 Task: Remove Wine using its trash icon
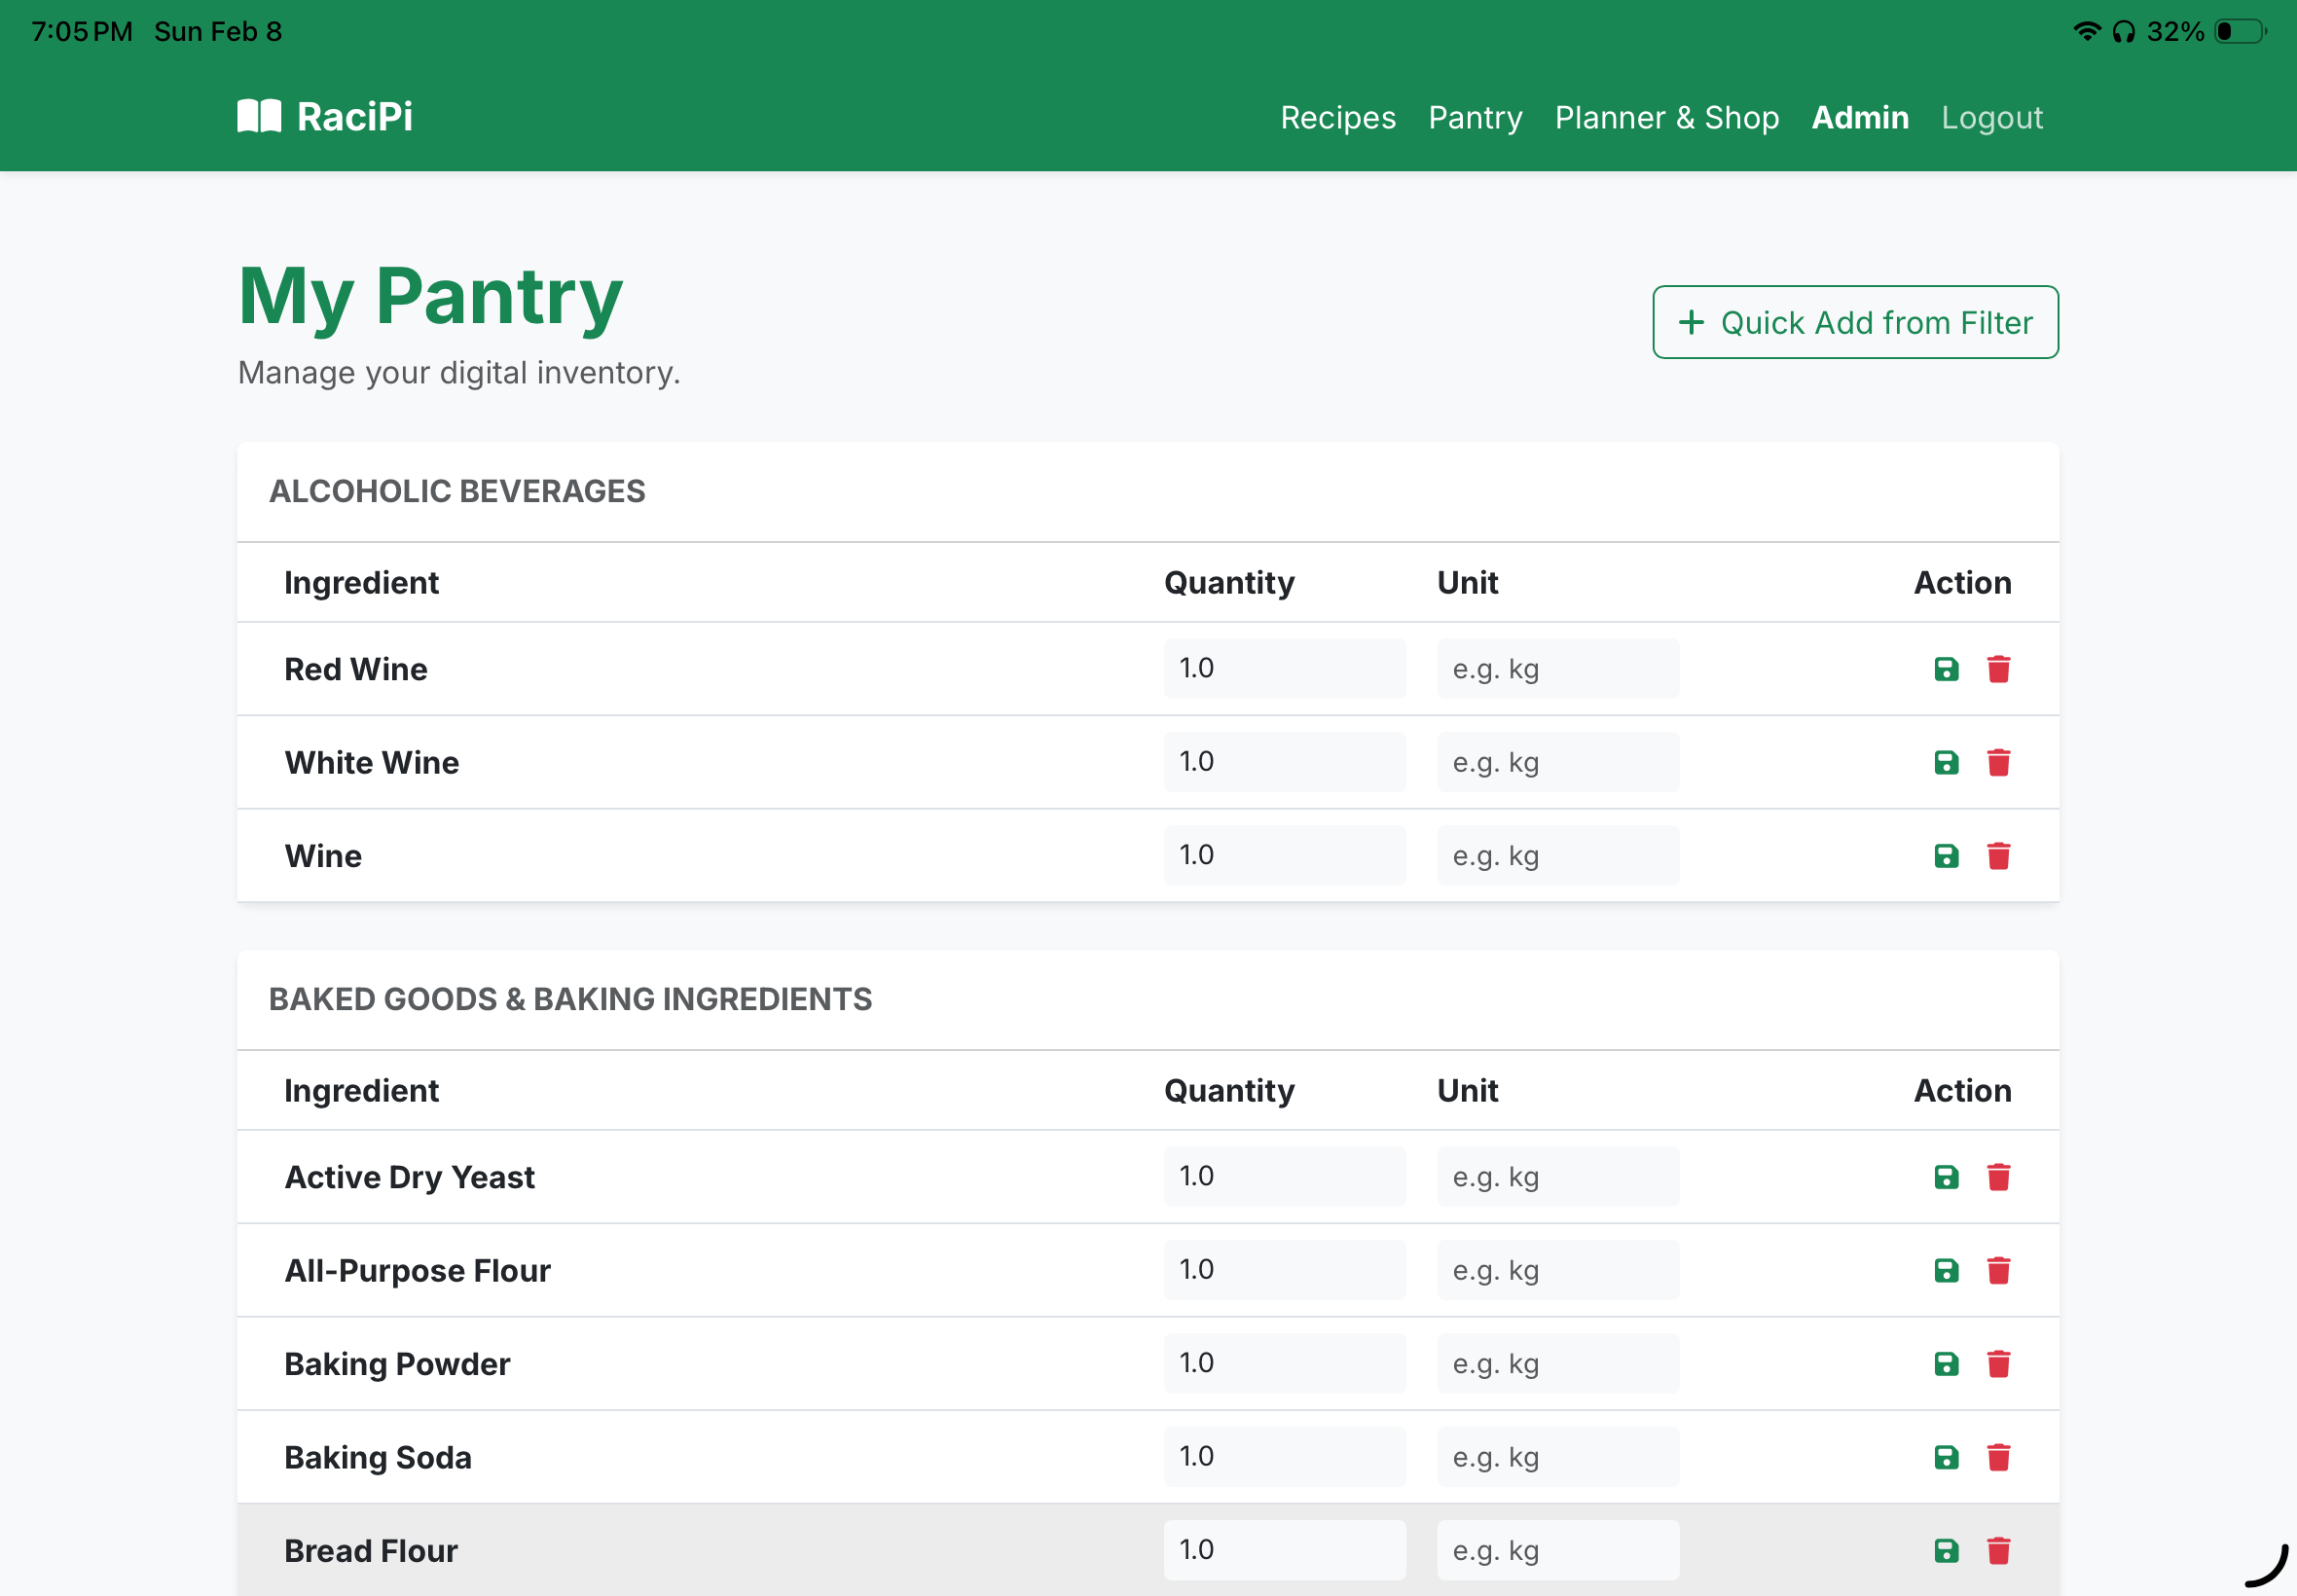tap(1998, 856)
